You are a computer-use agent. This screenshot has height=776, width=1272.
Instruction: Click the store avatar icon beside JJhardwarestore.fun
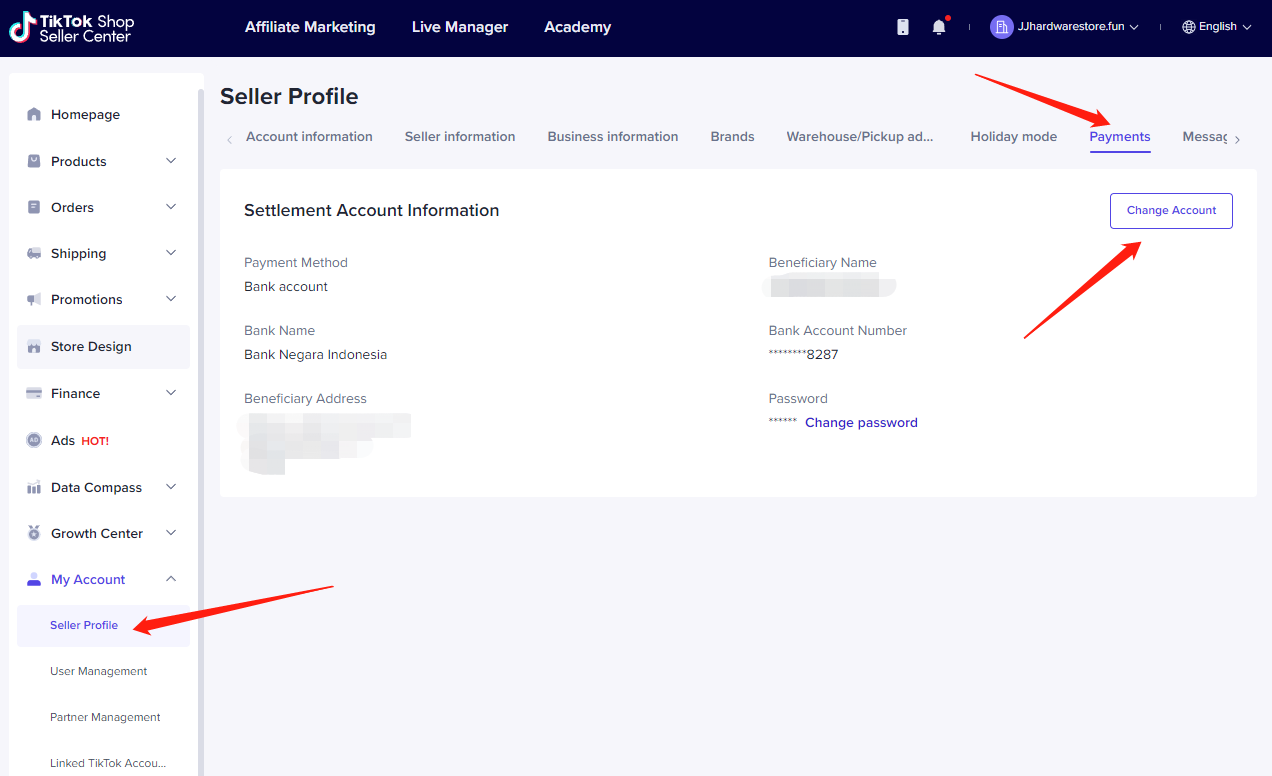(x=1001, y=27)
